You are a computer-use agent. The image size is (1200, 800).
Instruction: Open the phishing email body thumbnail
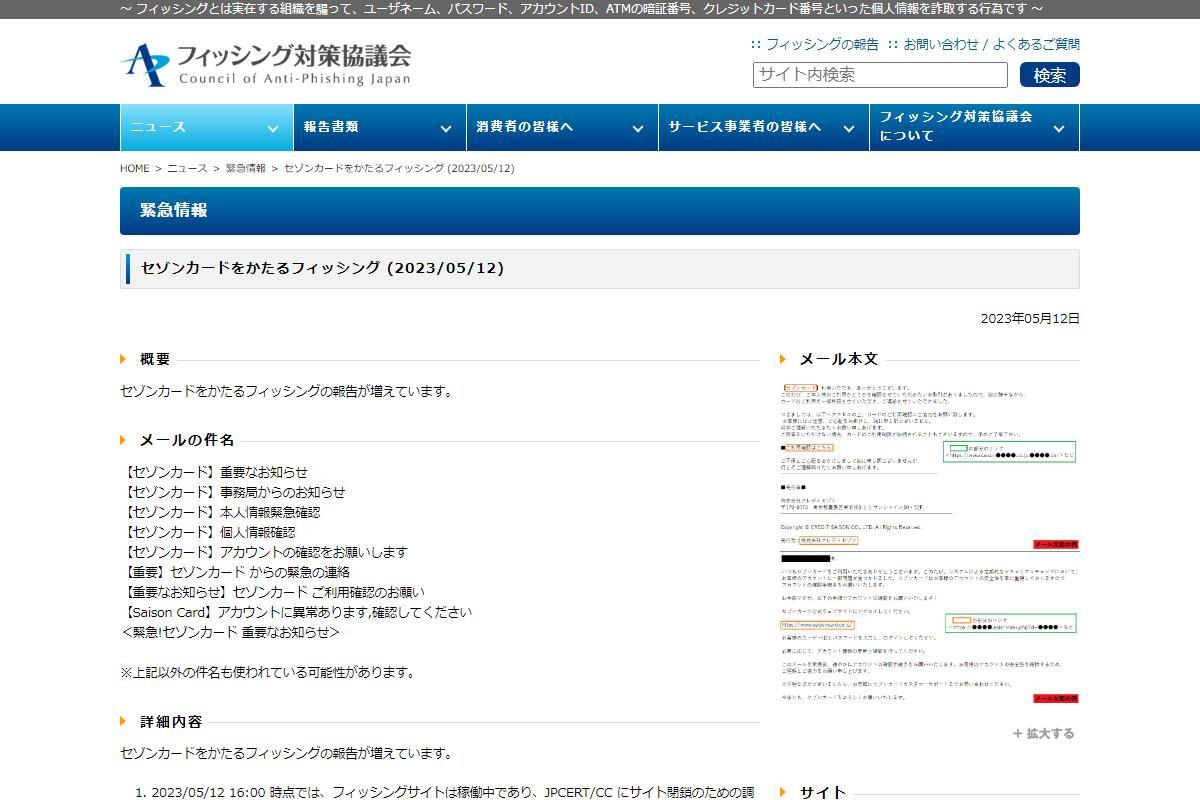click(929, 543)
